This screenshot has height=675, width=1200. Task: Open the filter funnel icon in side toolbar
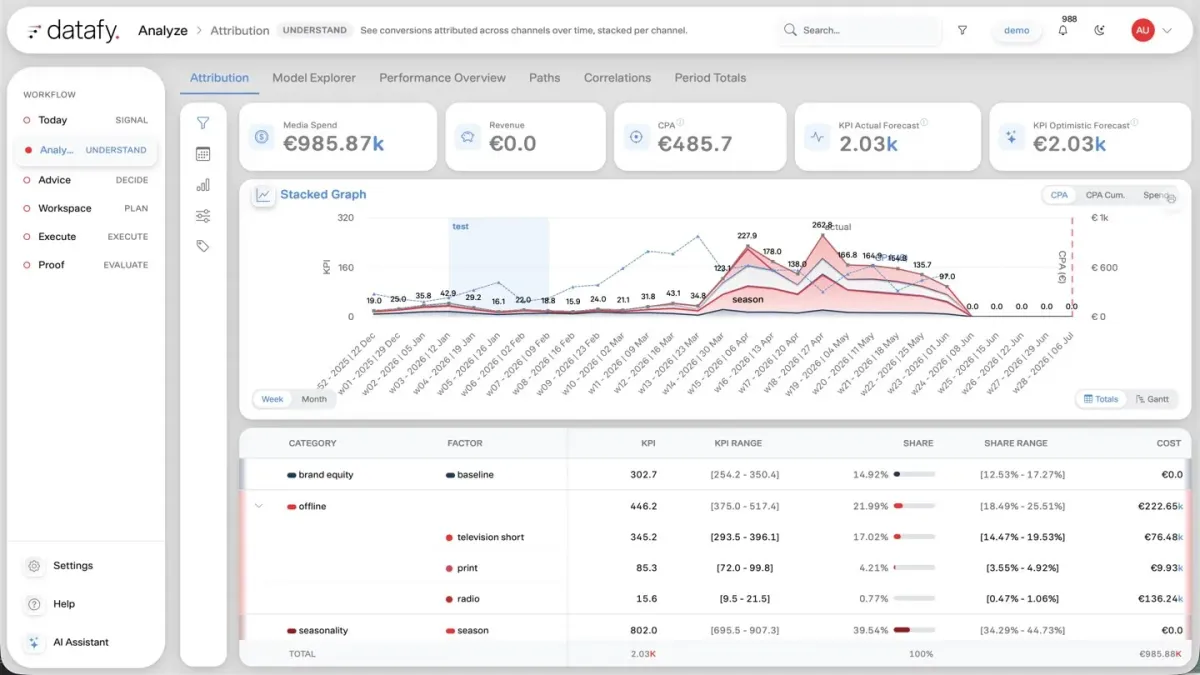203,123
